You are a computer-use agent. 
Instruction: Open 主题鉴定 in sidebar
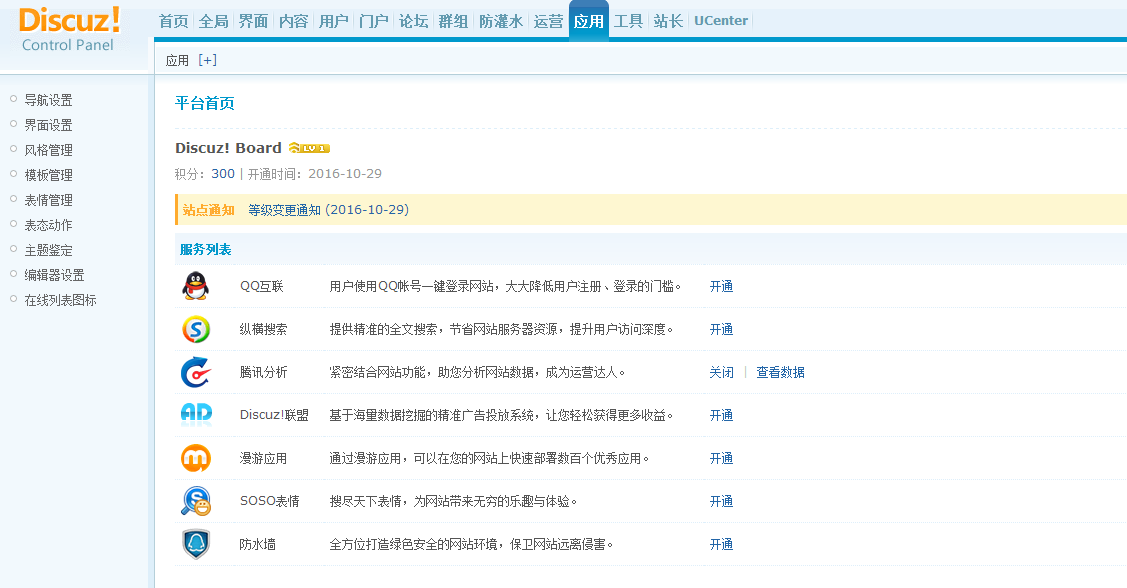point(48,250)
